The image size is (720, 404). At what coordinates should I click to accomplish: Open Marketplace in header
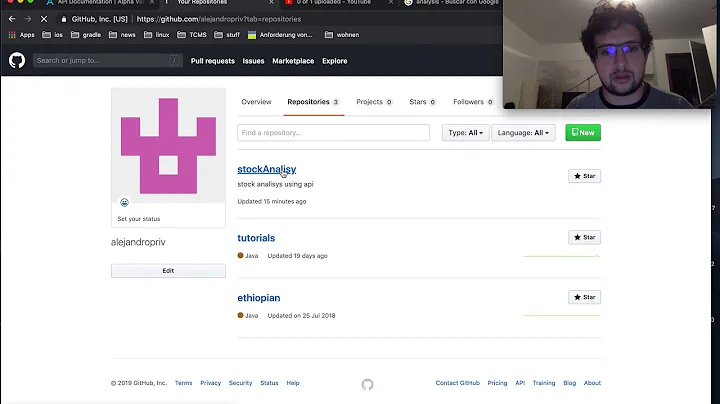tap(293, 61)
